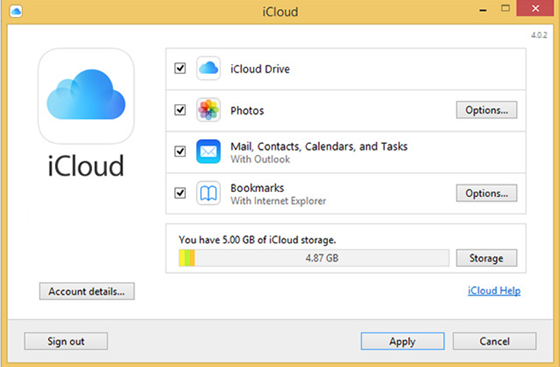This screenshot has width=560, height=367.
Task: Click the orange segment of storage bar
Action: (x=192, y=258)
